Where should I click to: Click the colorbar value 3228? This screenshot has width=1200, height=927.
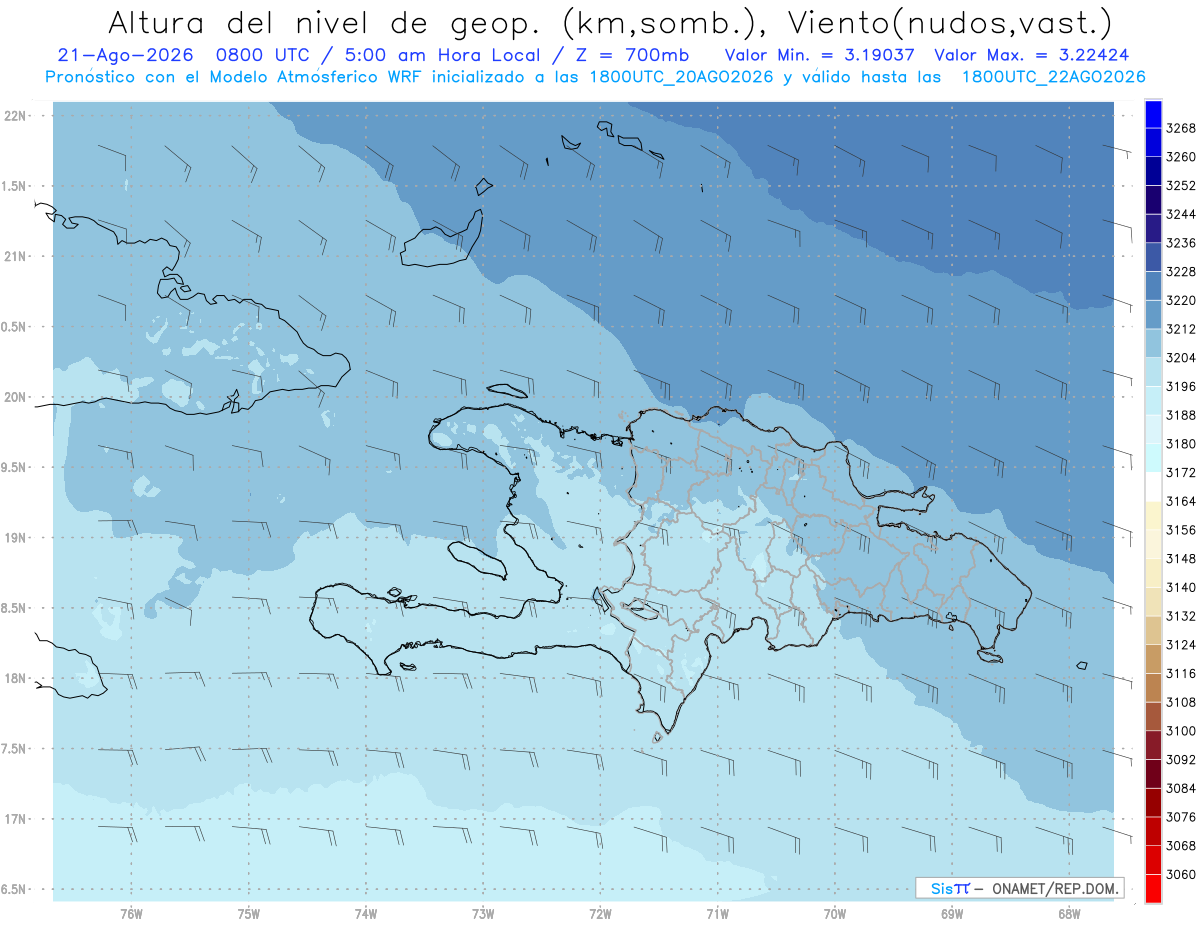(x=1180, y=272)
